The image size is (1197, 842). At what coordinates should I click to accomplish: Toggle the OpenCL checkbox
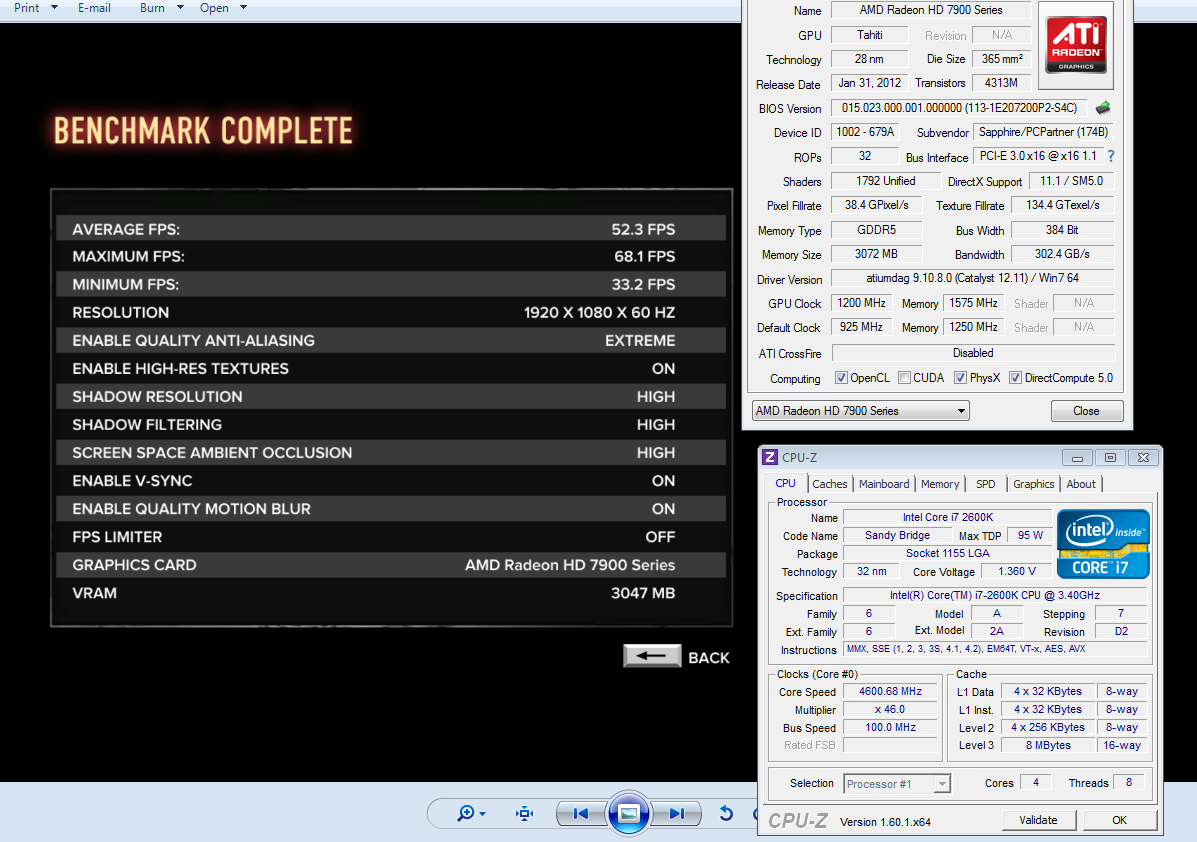click(x=841, y=378)
